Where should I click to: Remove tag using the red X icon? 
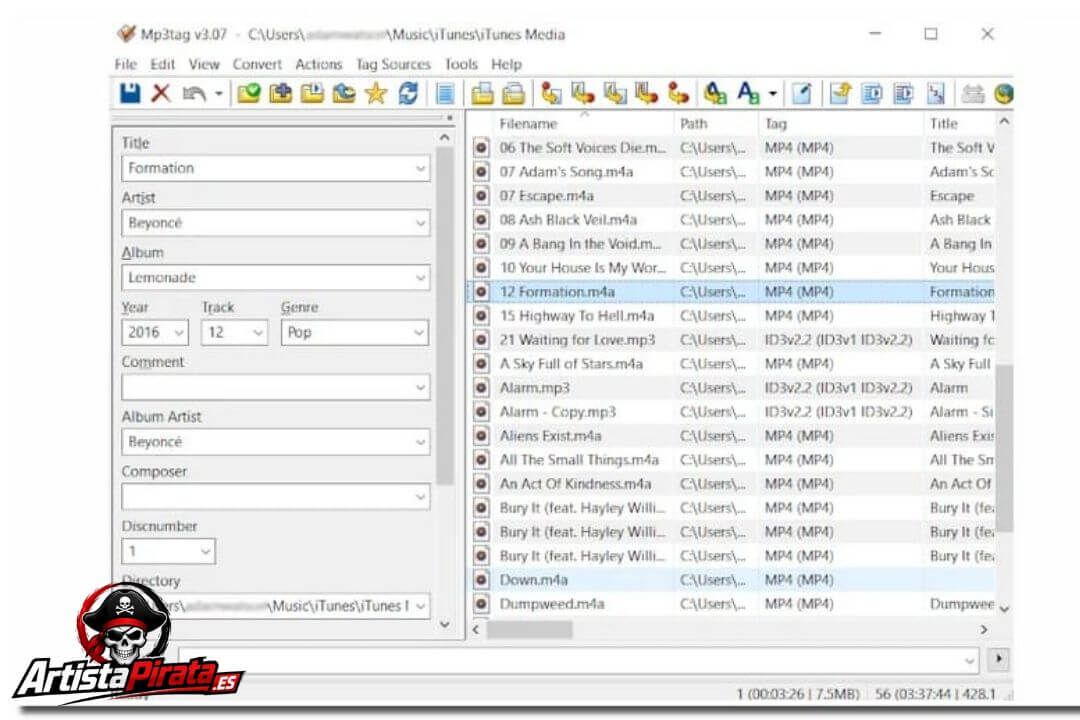click(161, 93)
